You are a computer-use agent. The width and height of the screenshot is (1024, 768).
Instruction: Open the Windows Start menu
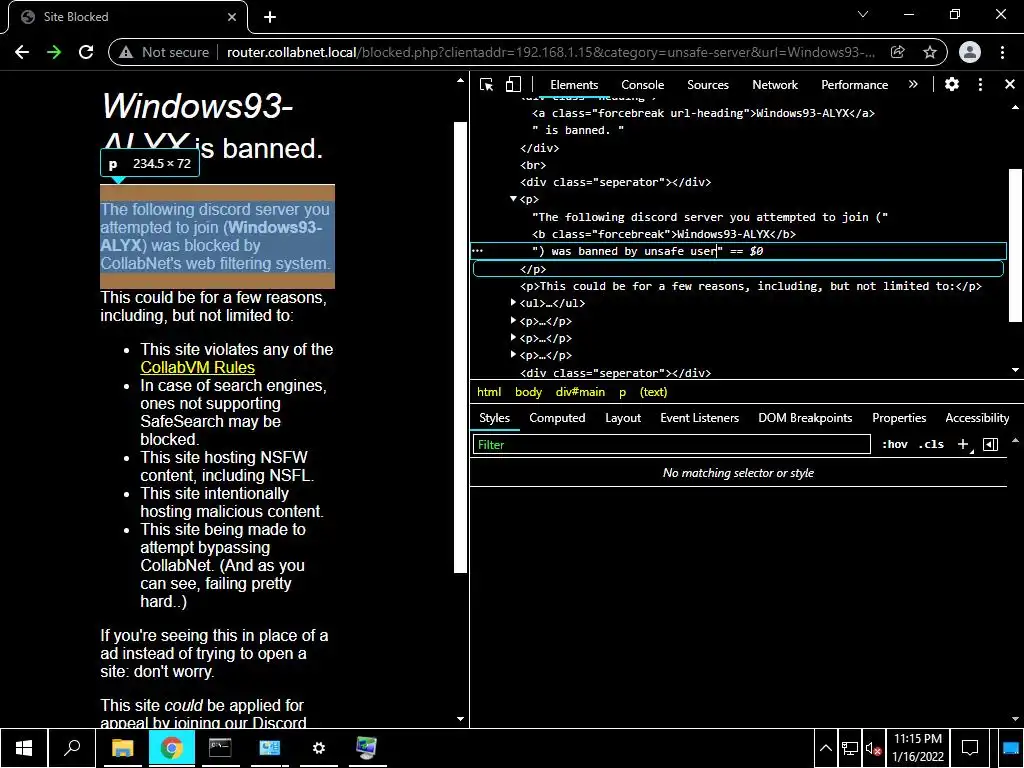[24, 748]
